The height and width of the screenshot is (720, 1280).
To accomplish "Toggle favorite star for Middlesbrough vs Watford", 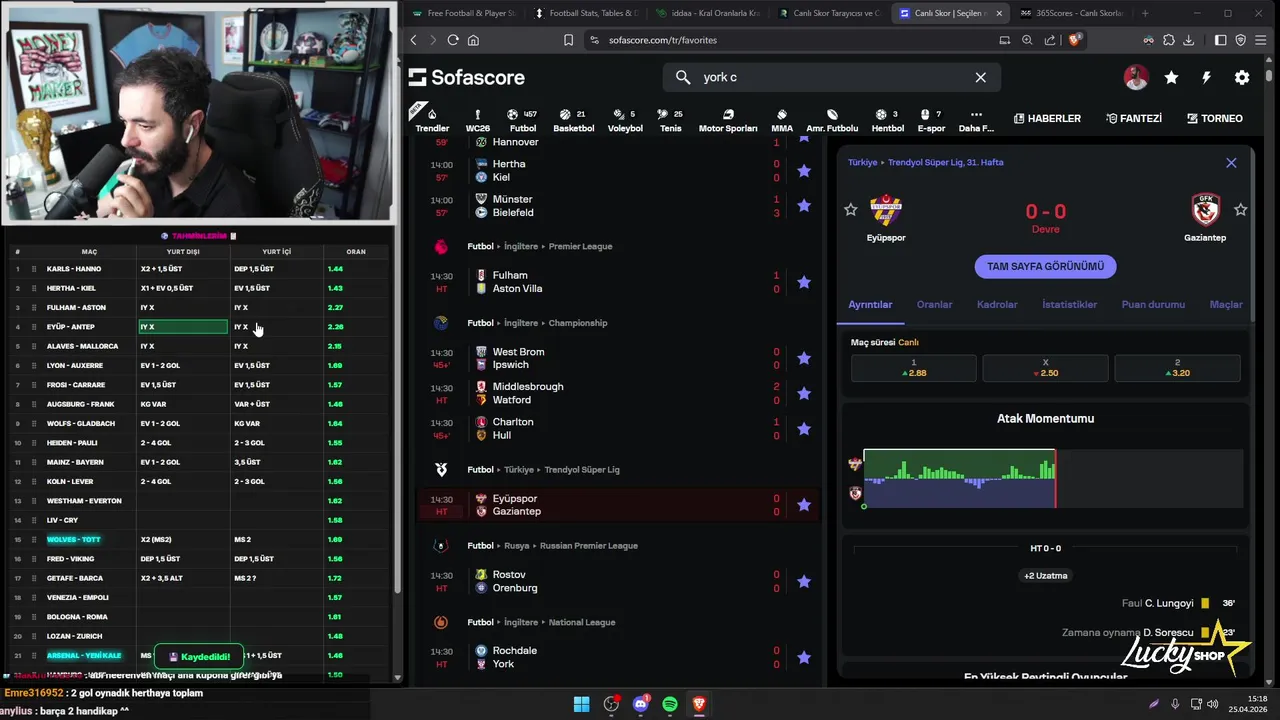I will pos(803,393).
